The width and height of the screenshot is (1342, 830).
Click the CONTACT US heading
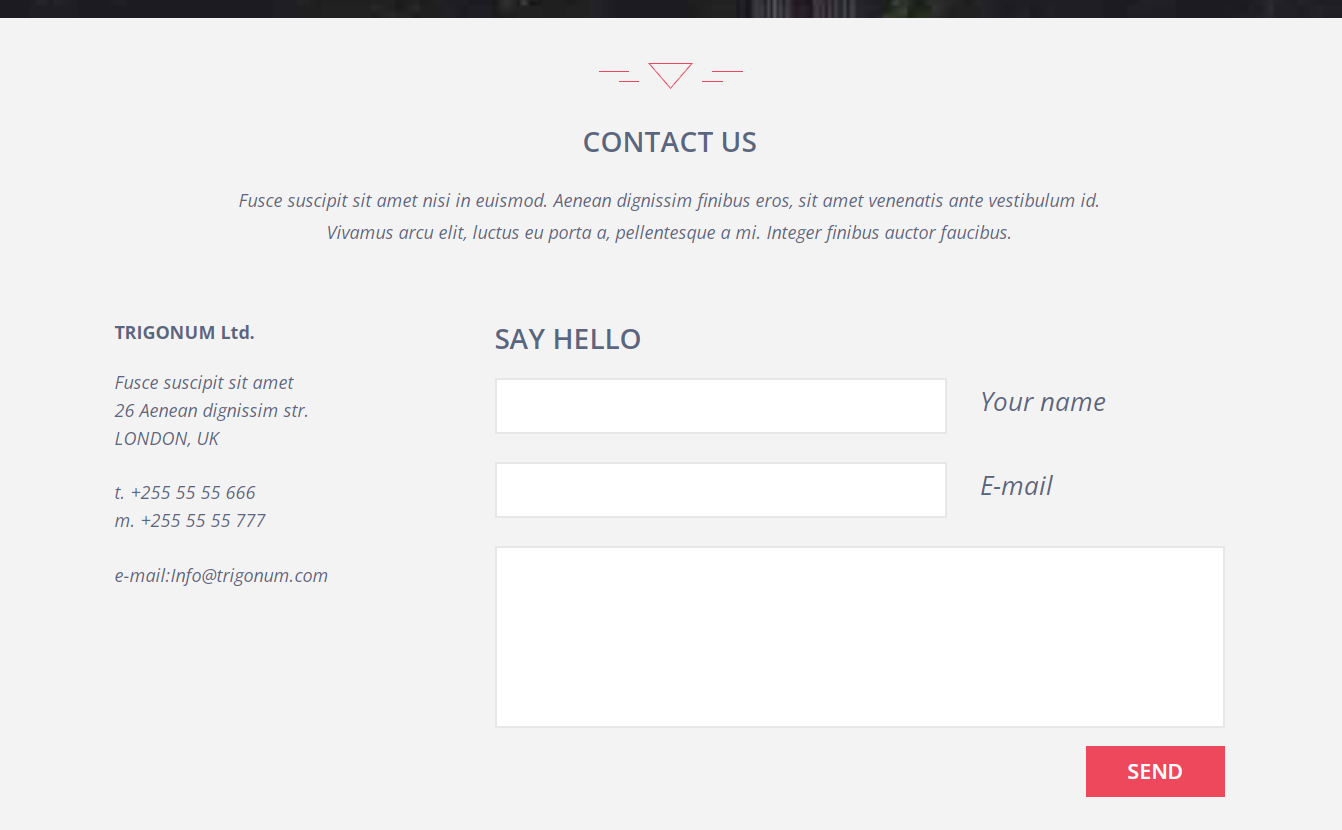[670, 142]
